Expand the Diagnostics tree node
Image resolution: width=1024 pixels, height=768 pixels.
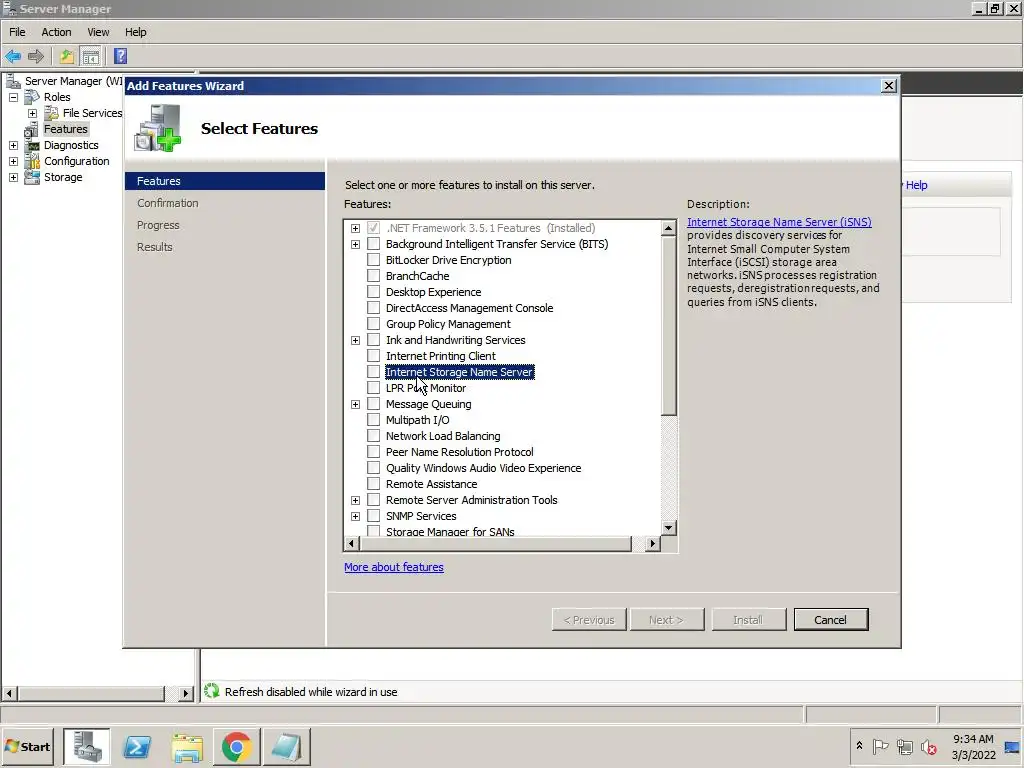(13, 145)
